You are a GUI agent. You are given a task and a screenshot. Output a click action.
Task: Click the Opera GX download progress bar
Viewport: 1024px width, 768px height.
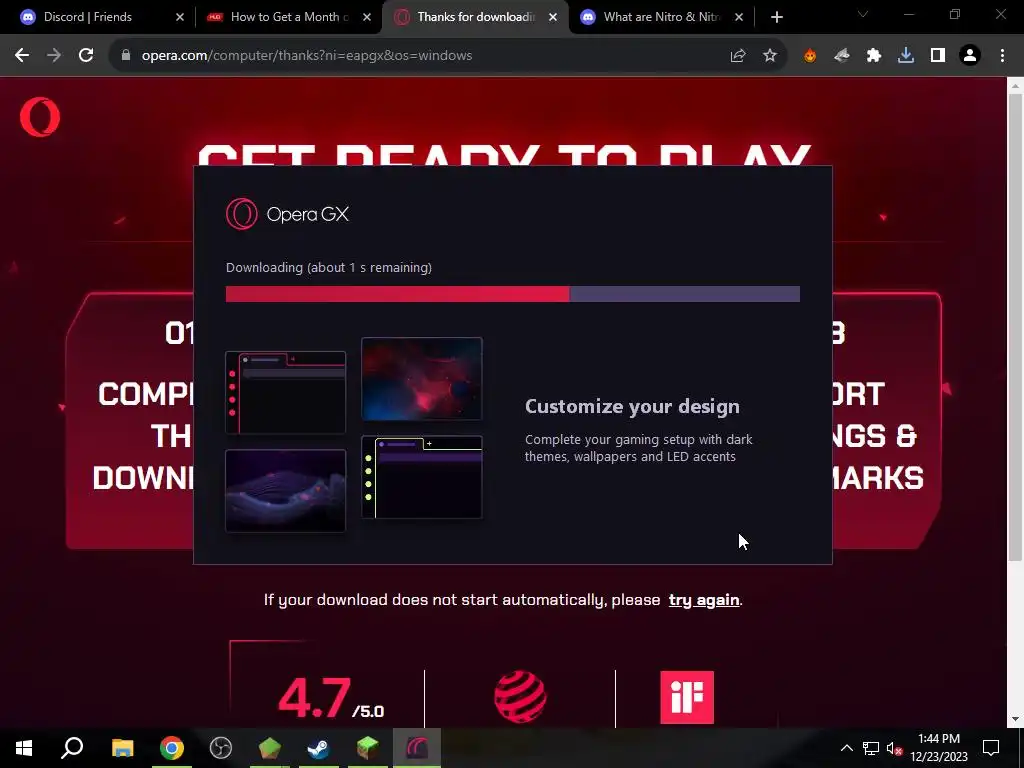pyautogui.click(x=513, y=294)
